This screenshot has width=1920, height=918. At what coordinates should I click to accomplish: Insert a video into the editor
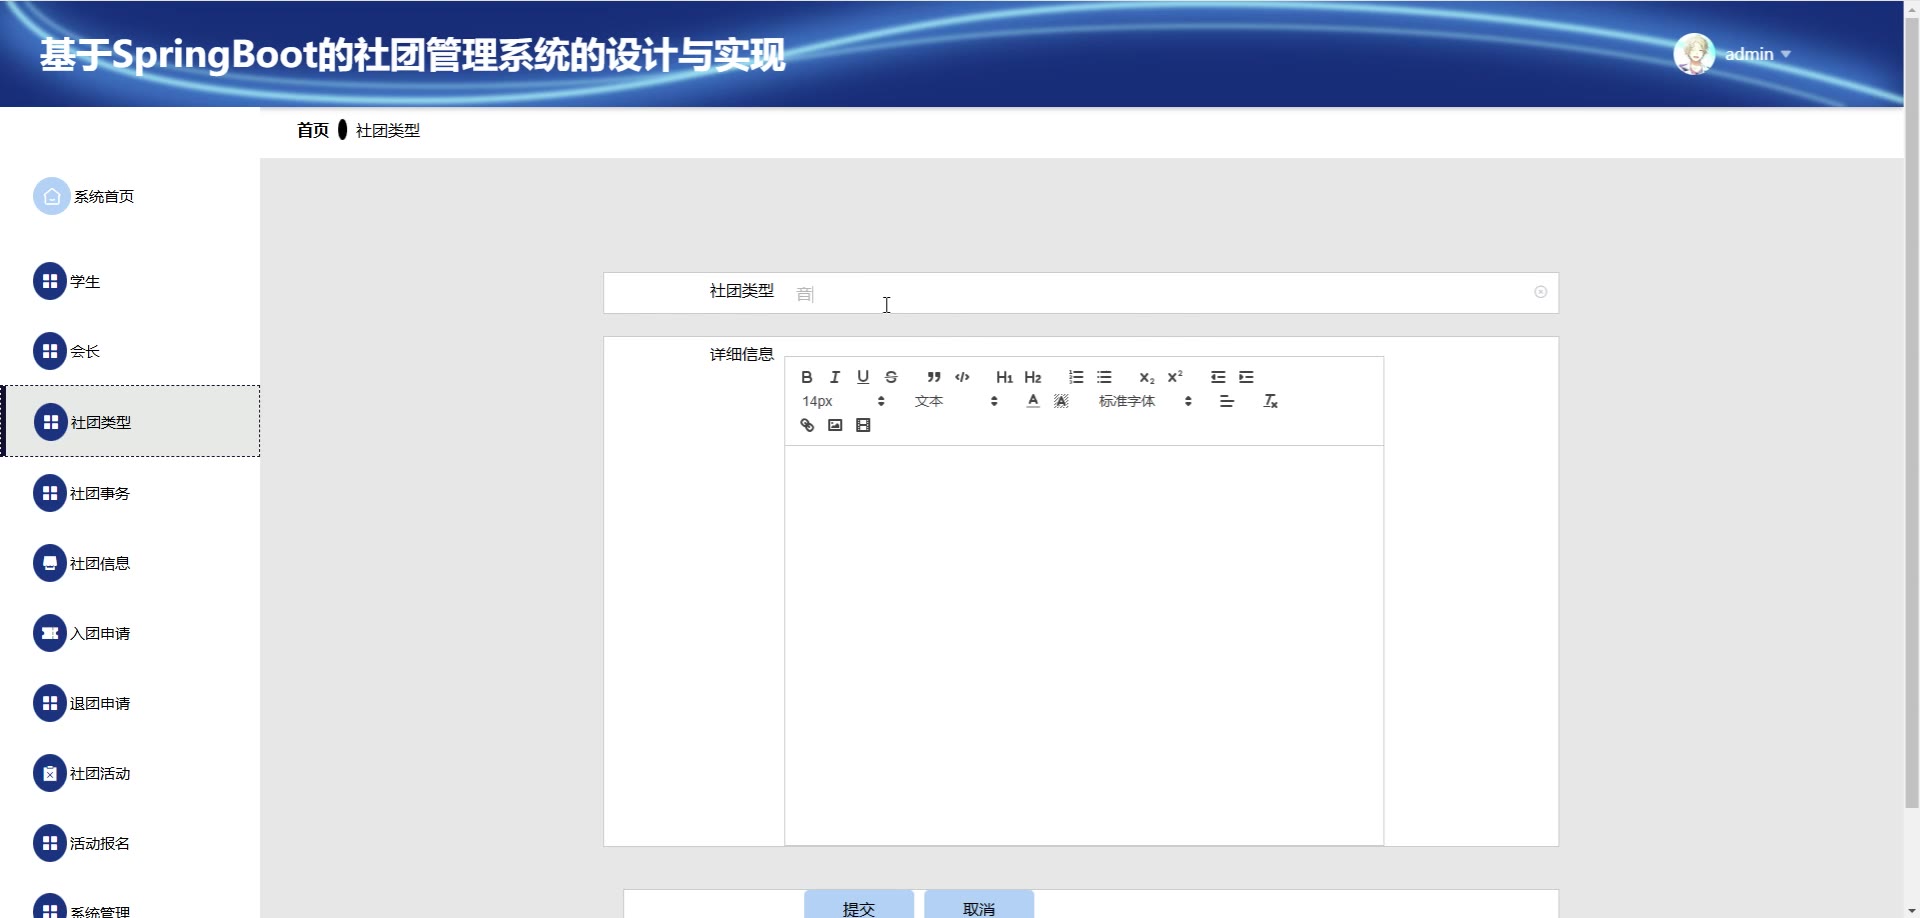click(x=863, y=425)
